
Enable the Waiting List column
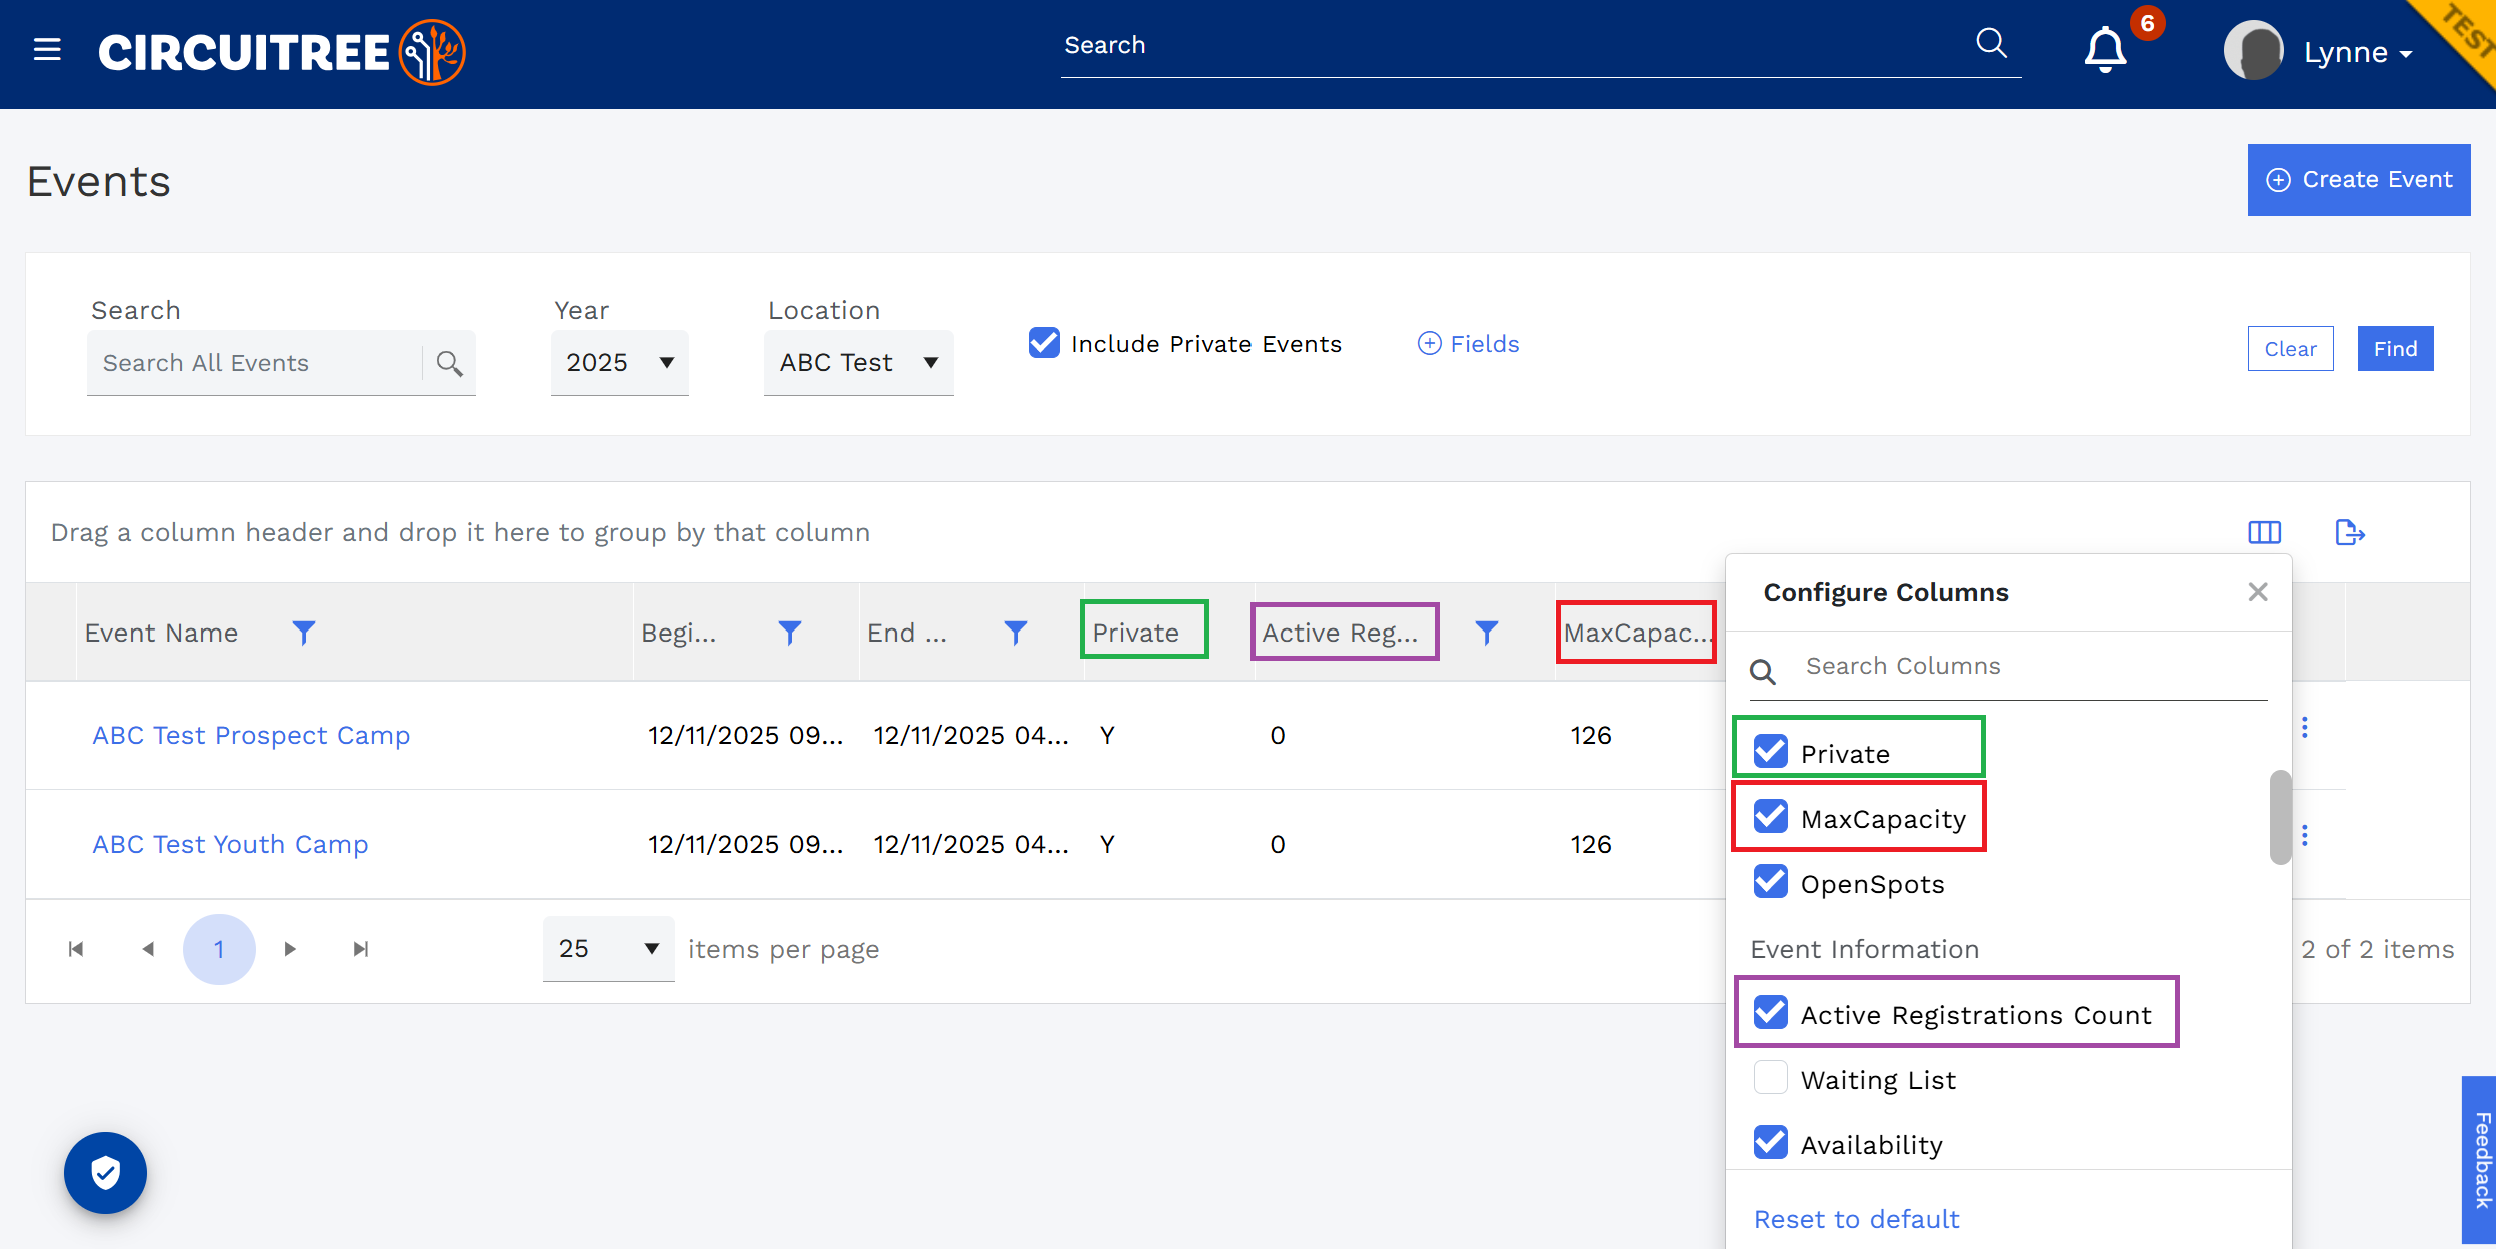click(x=1771, y=1078)
